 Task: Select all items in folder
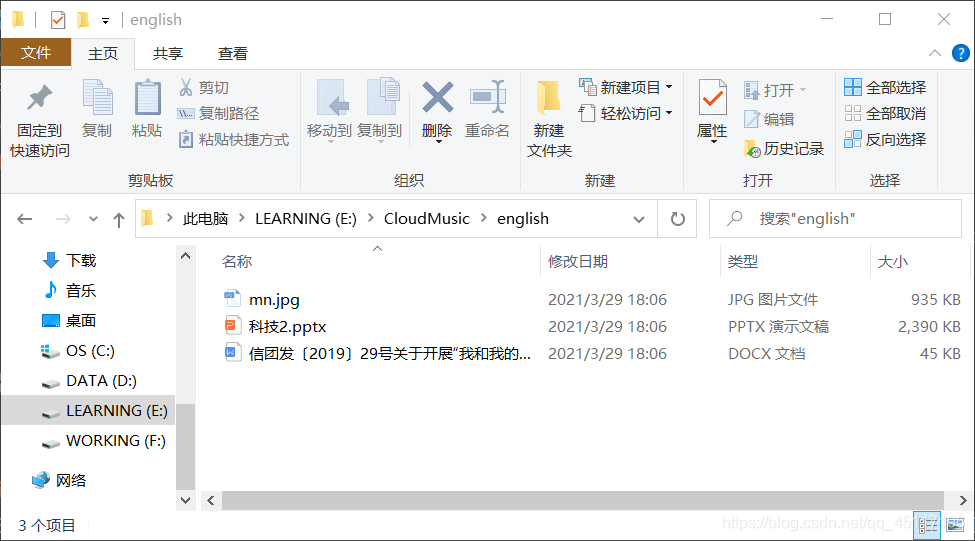pyautogui.click(x=885, y=88)
